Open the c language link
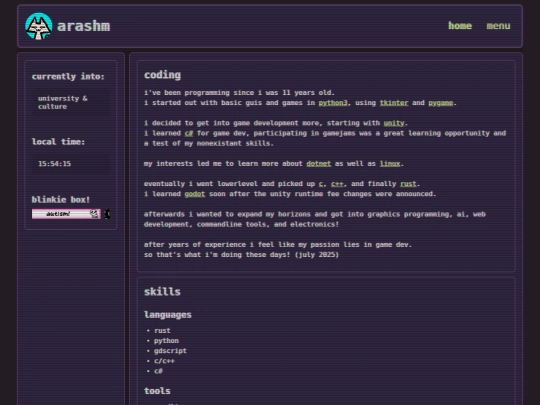The width and height of the screenshot is (540, 405). coord(321,184)
